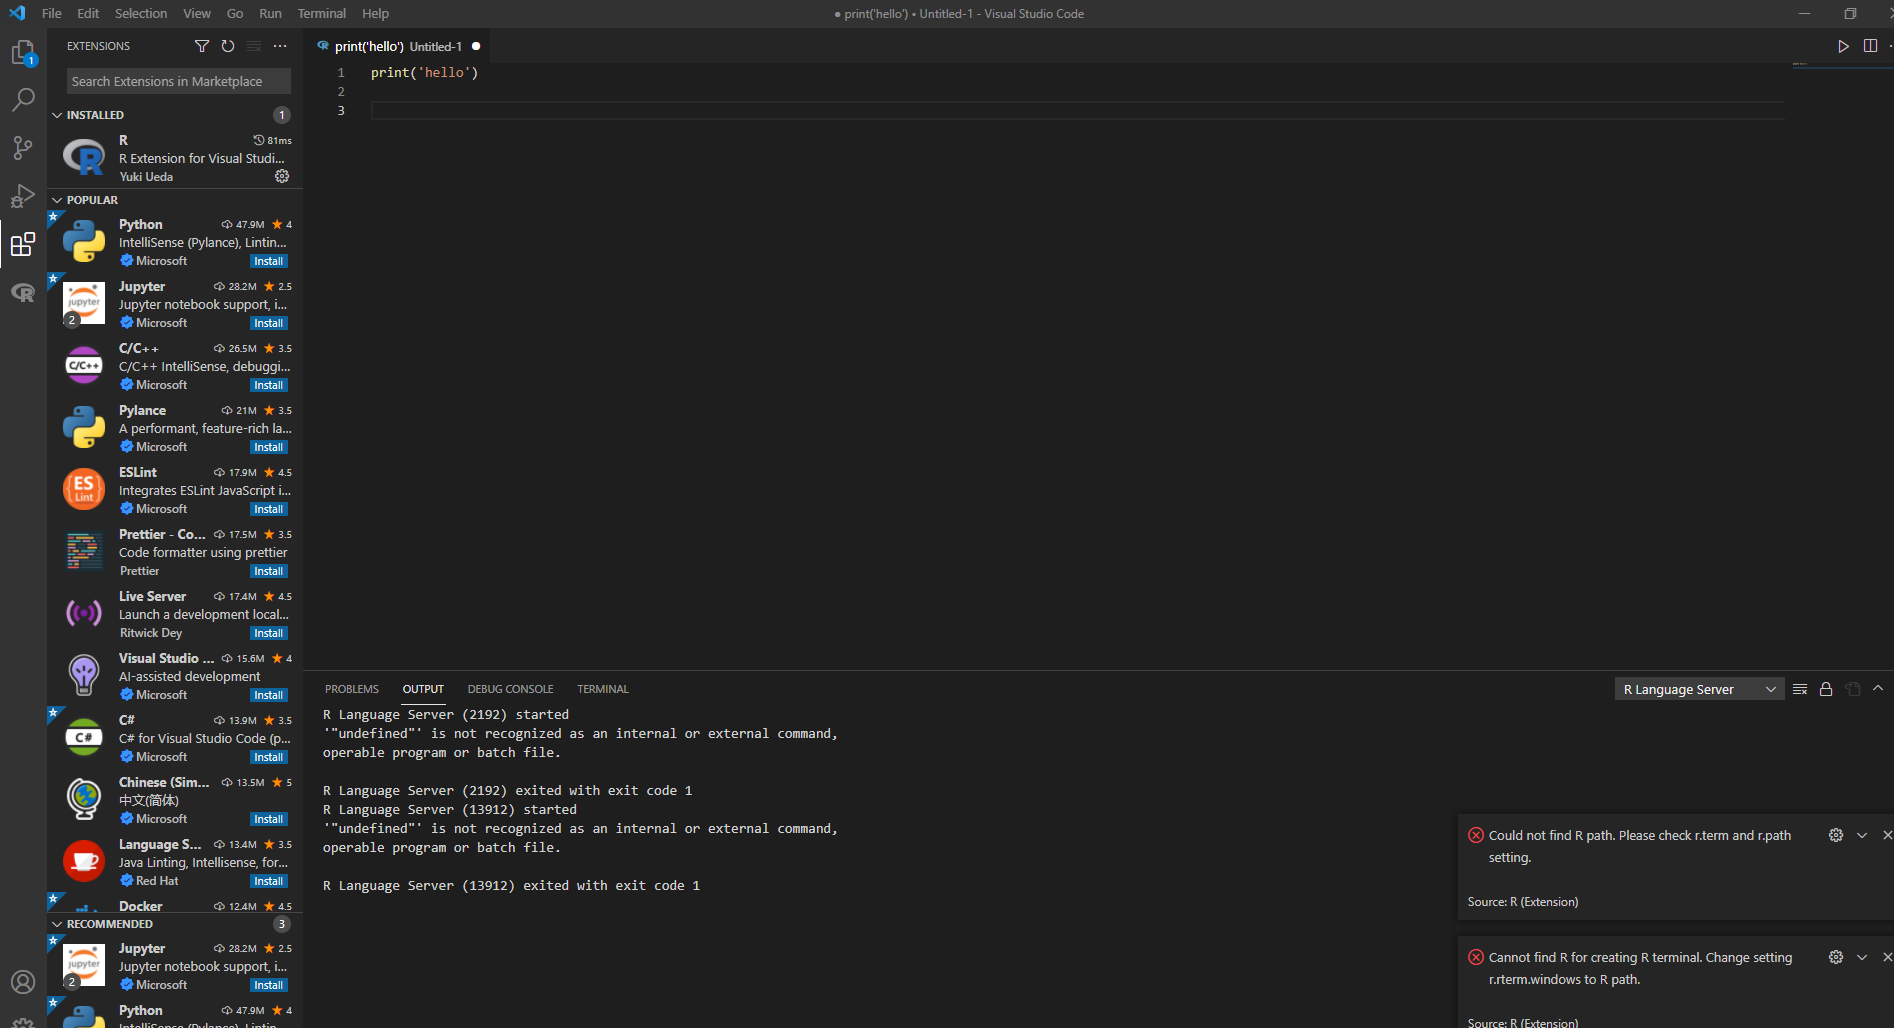The height and width of the screenshot is (1028, 1894).
Task: Install Language Support for Java by Red Hat
Action: [269, 881]
